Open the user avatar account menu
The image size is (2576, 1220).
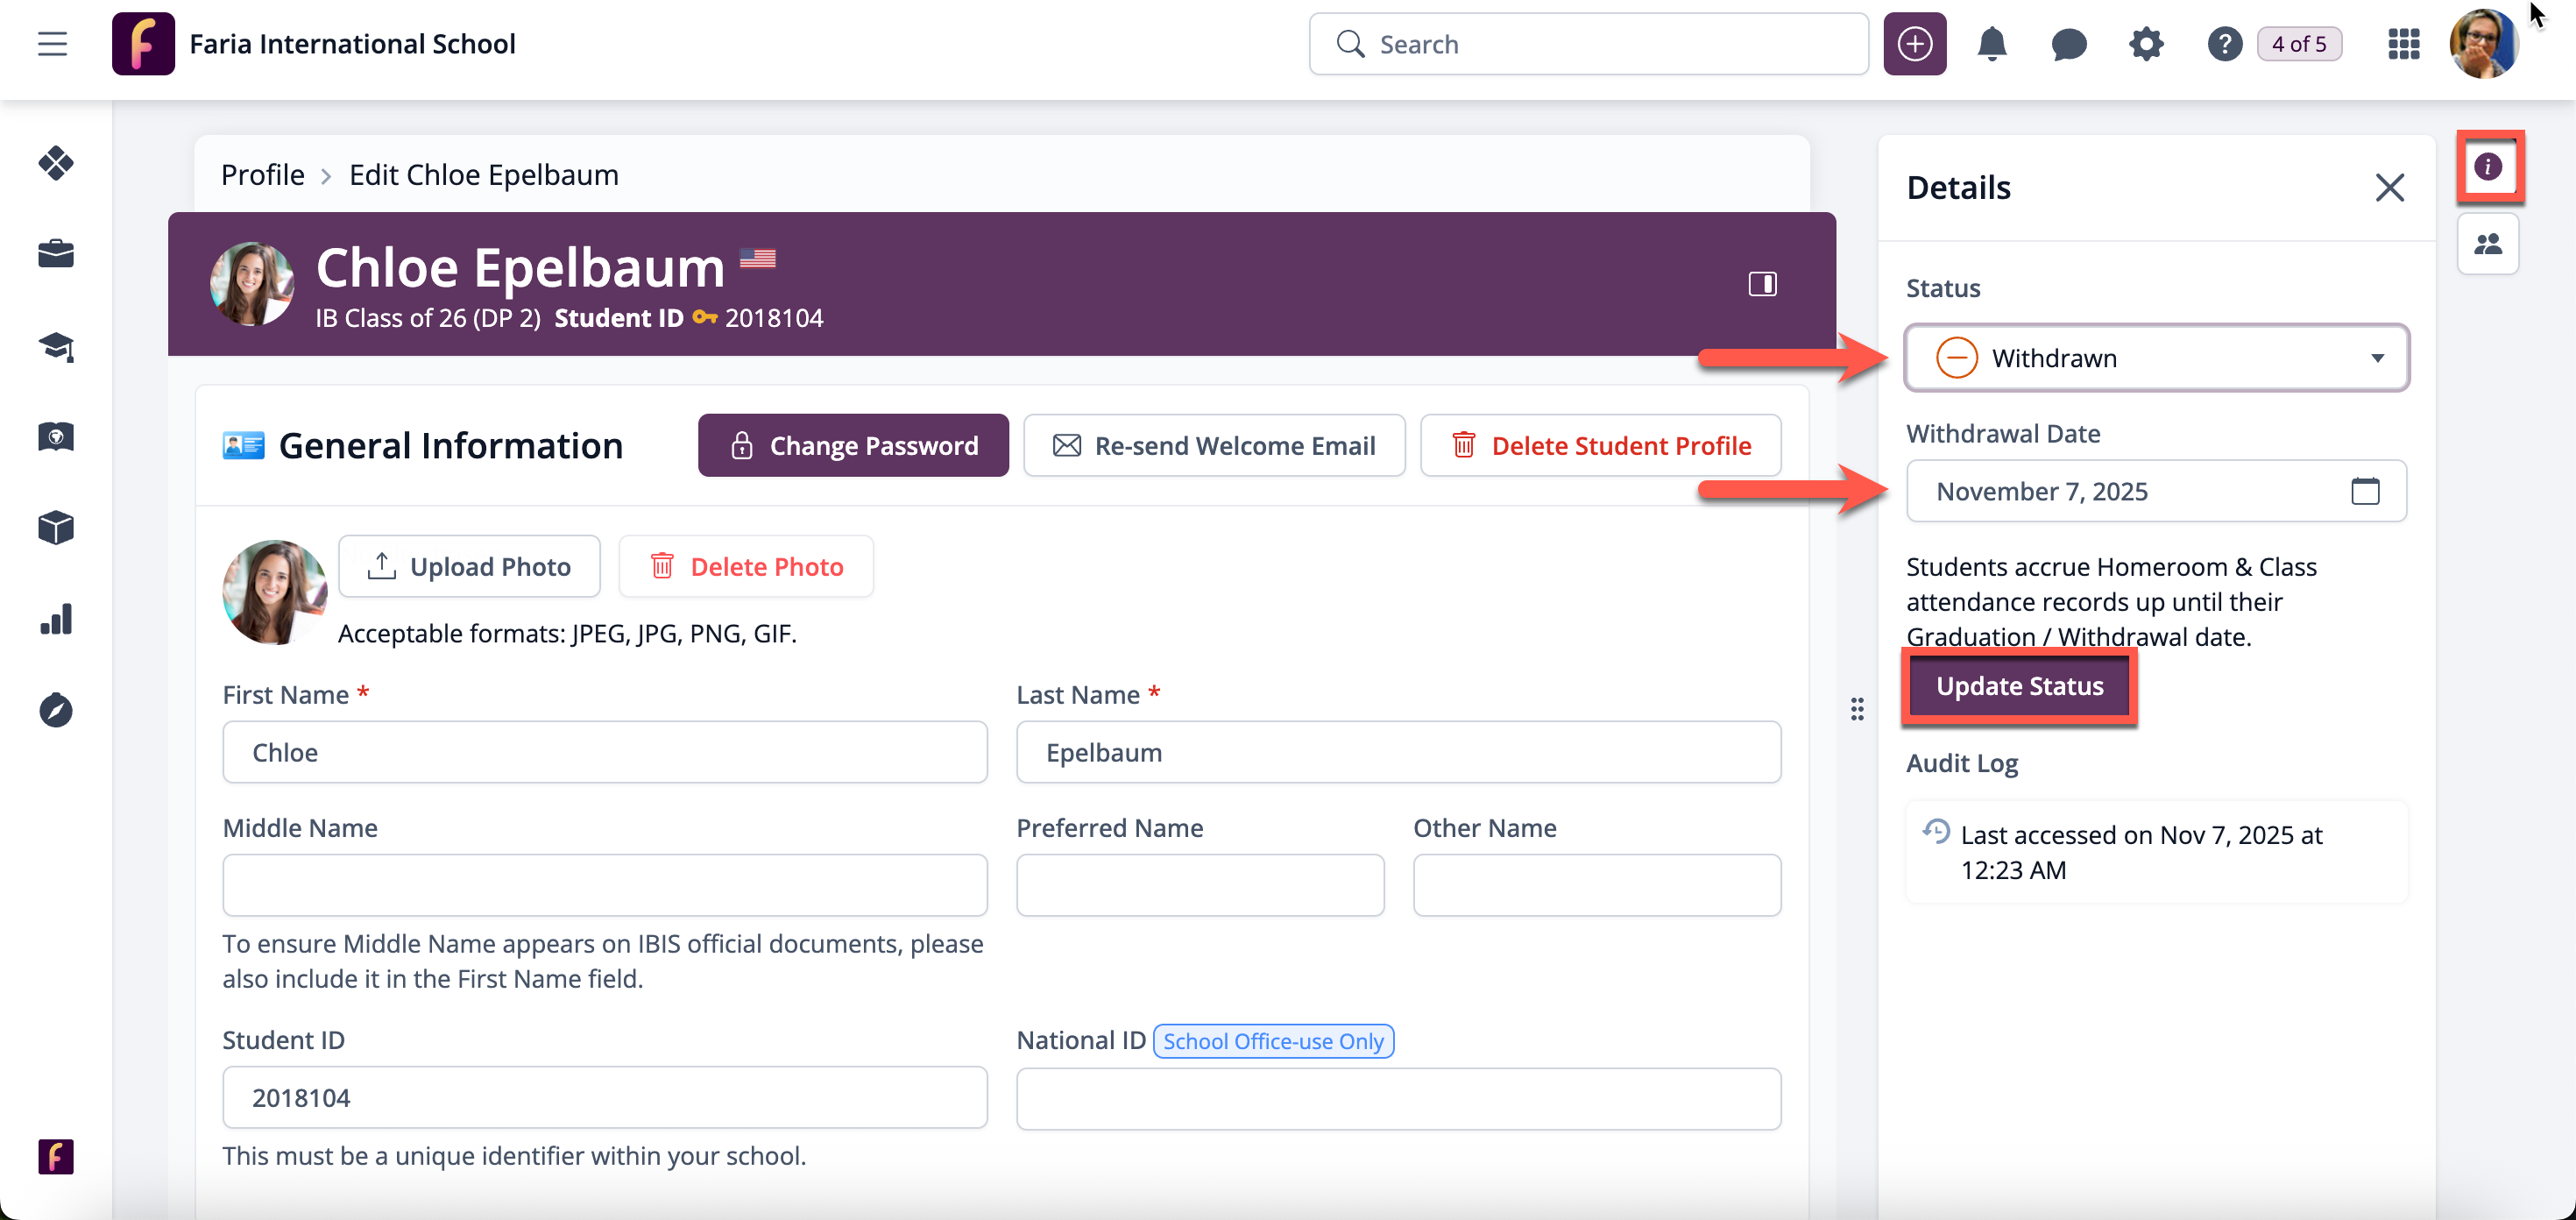click(x=2483, y=44)
